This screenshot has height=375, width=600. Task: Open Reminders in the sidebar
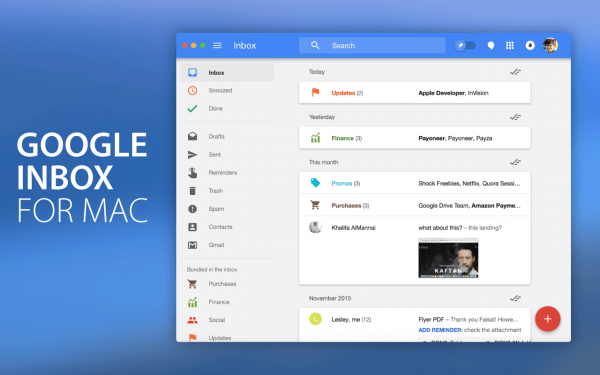[227, 173]
